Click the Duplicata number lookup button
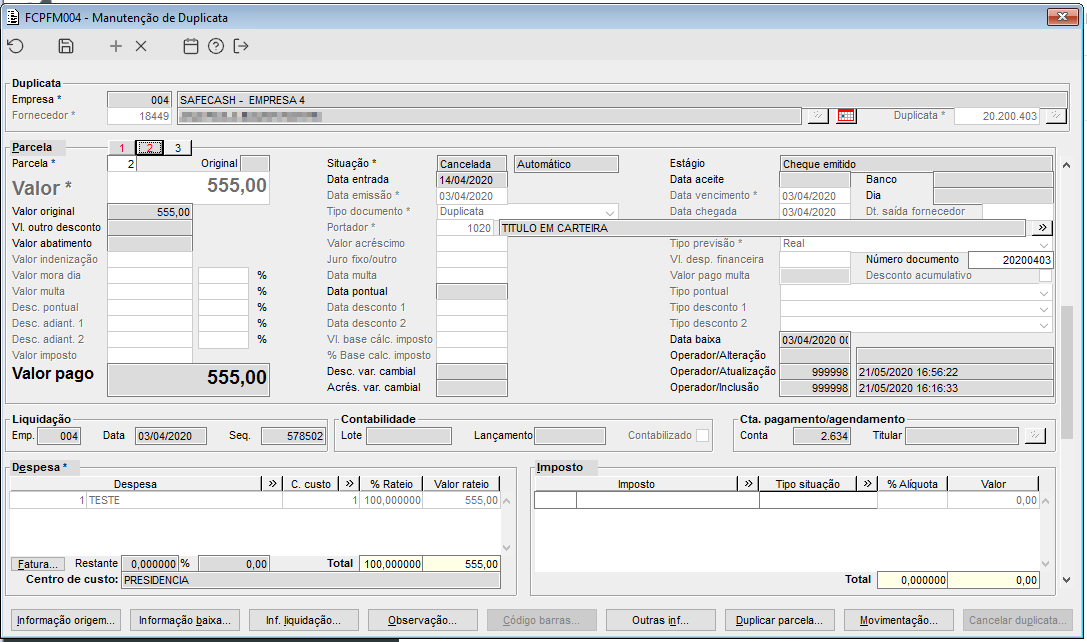This screenshot has height=642, width=1087. (x=1056, y=116)
